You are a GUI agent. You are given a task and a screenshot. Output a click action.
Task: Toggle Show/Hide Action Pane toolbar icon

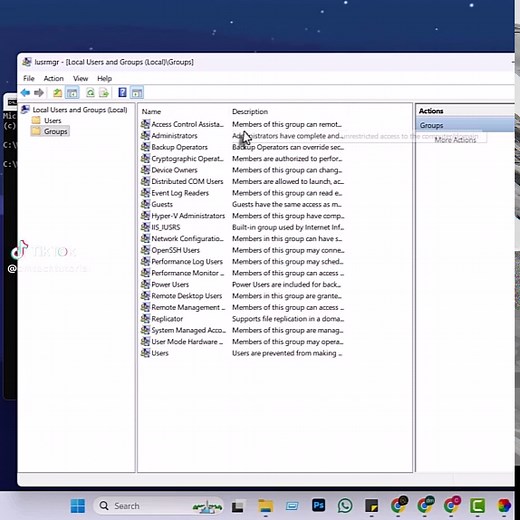coord(137,93)
